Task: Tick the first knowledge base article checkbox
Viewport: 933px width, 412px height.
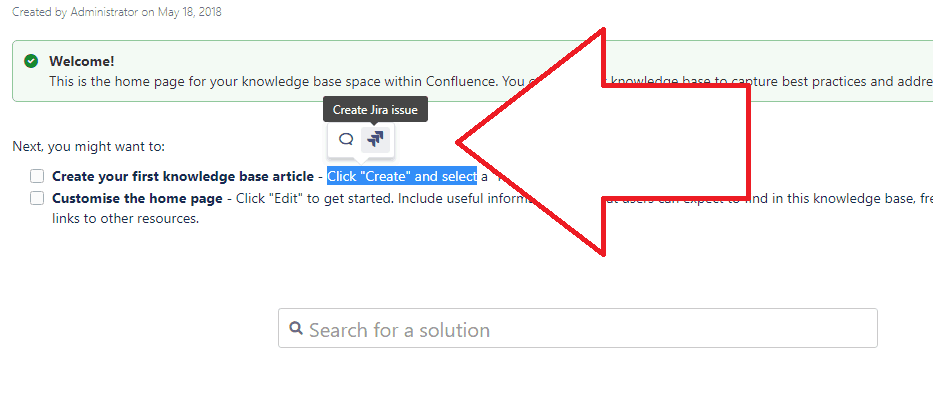Action: pos(37,176)
